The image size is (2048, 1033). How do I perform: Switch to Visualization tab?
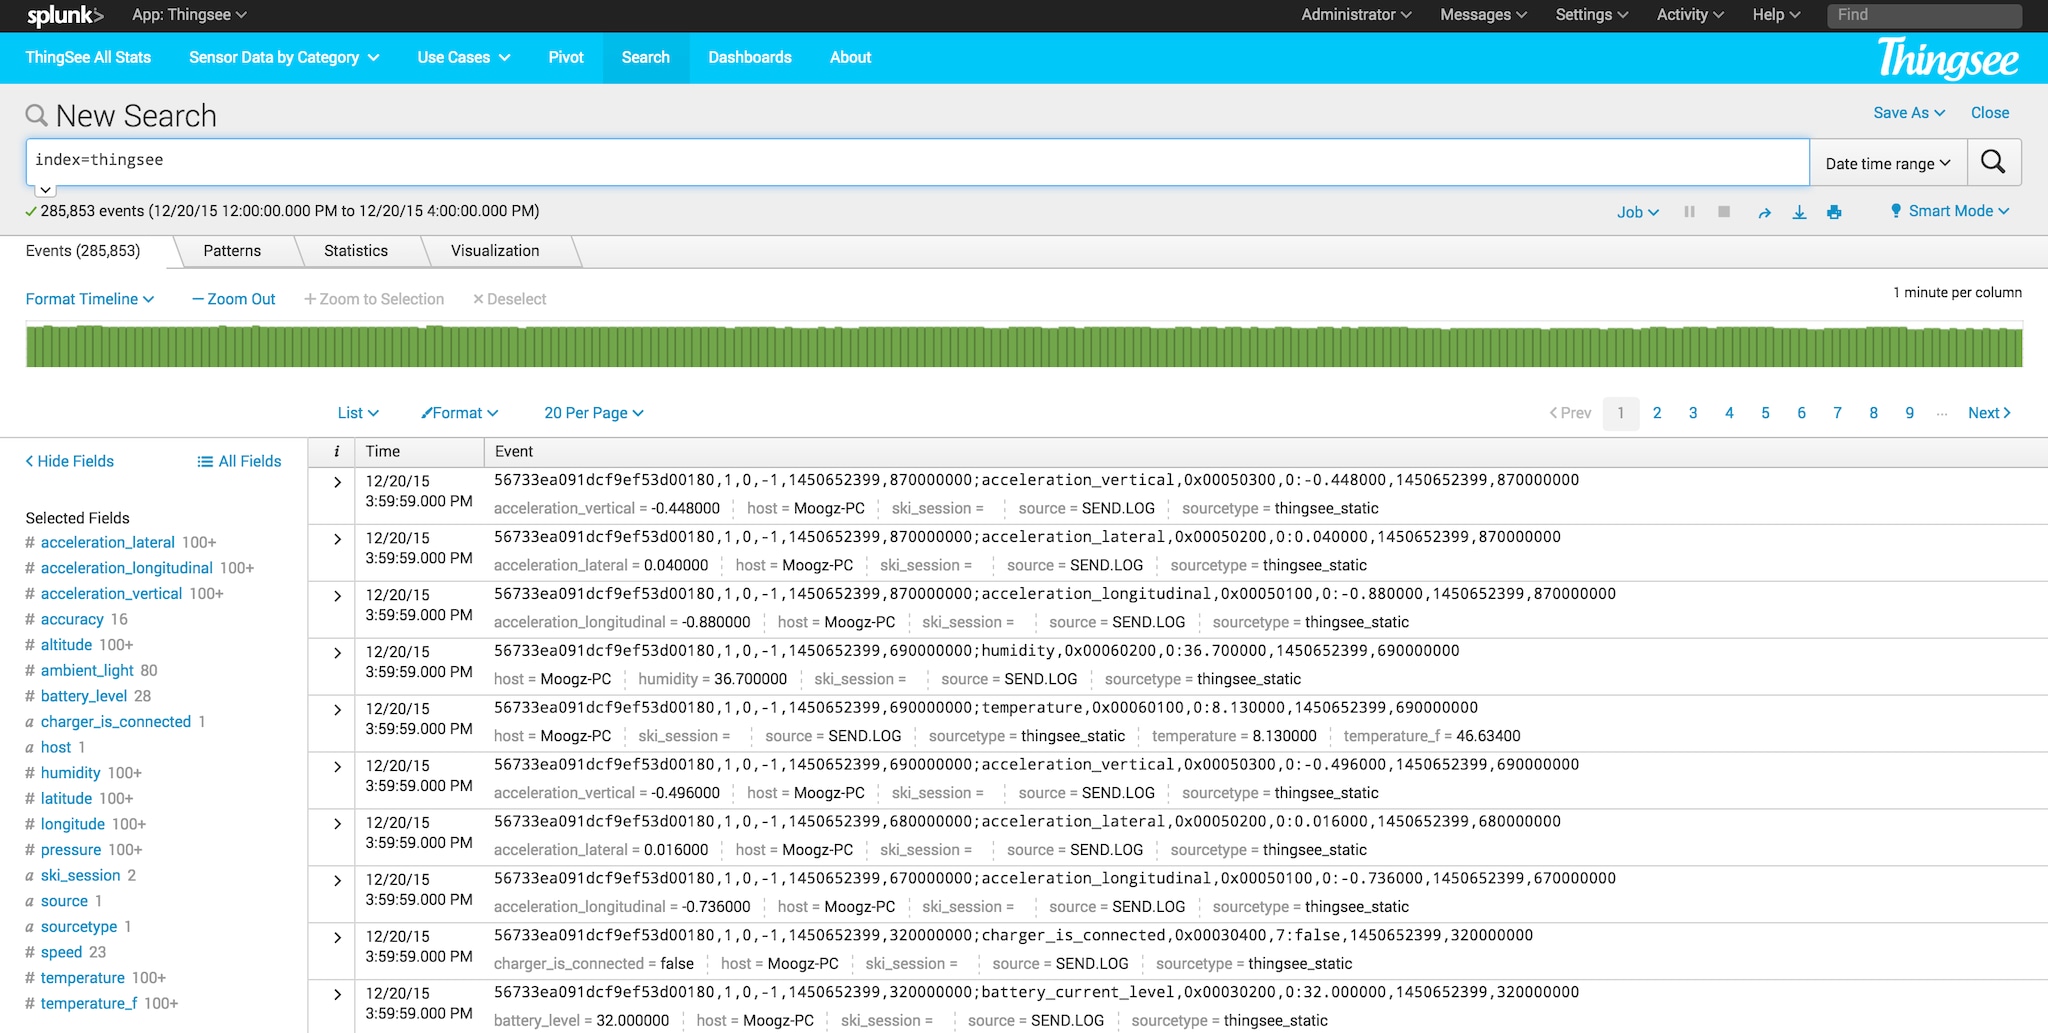pos(495,251)
